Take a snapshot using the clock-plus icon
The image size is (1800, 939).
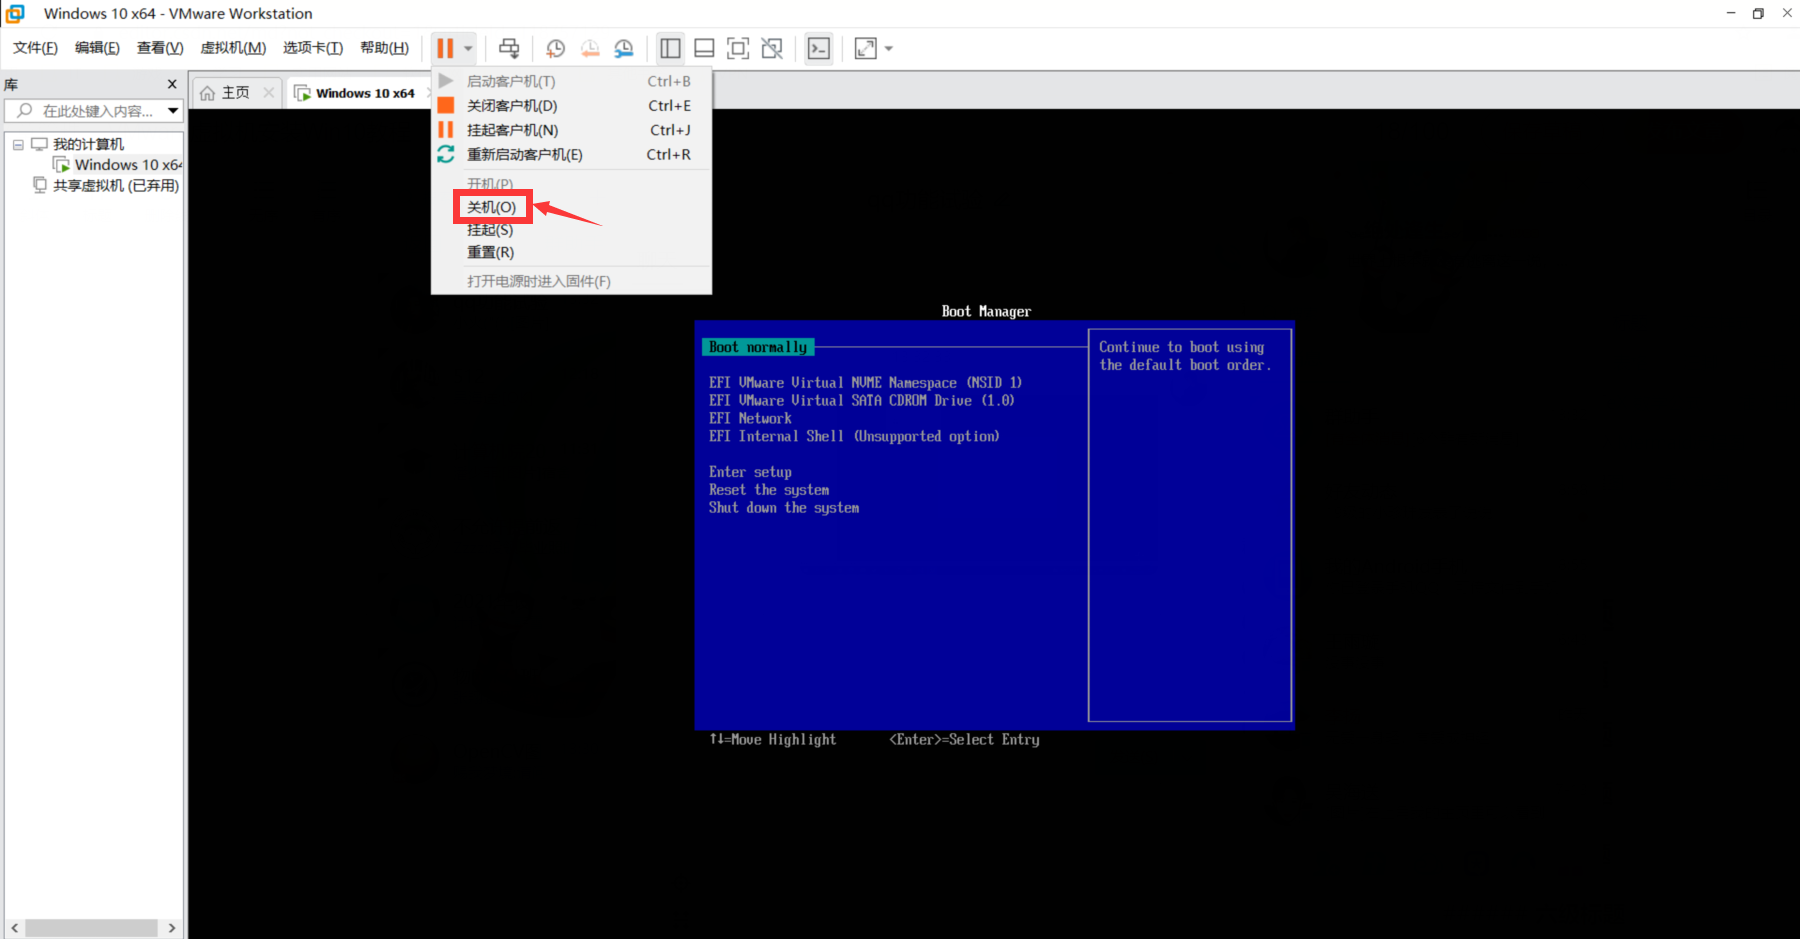point(555,48)
